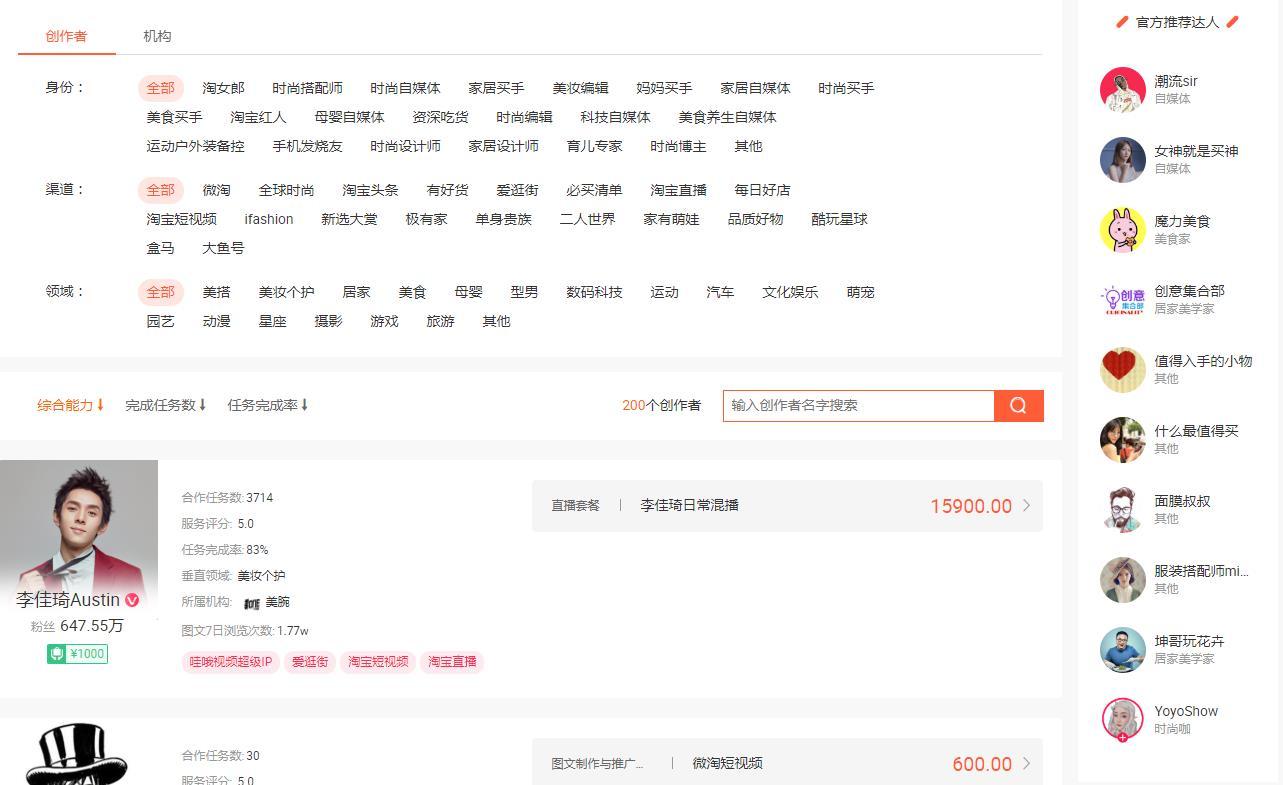Click the 淘宝短视频 pink tag on the 李佳琦Austin card

click(378, 662)
